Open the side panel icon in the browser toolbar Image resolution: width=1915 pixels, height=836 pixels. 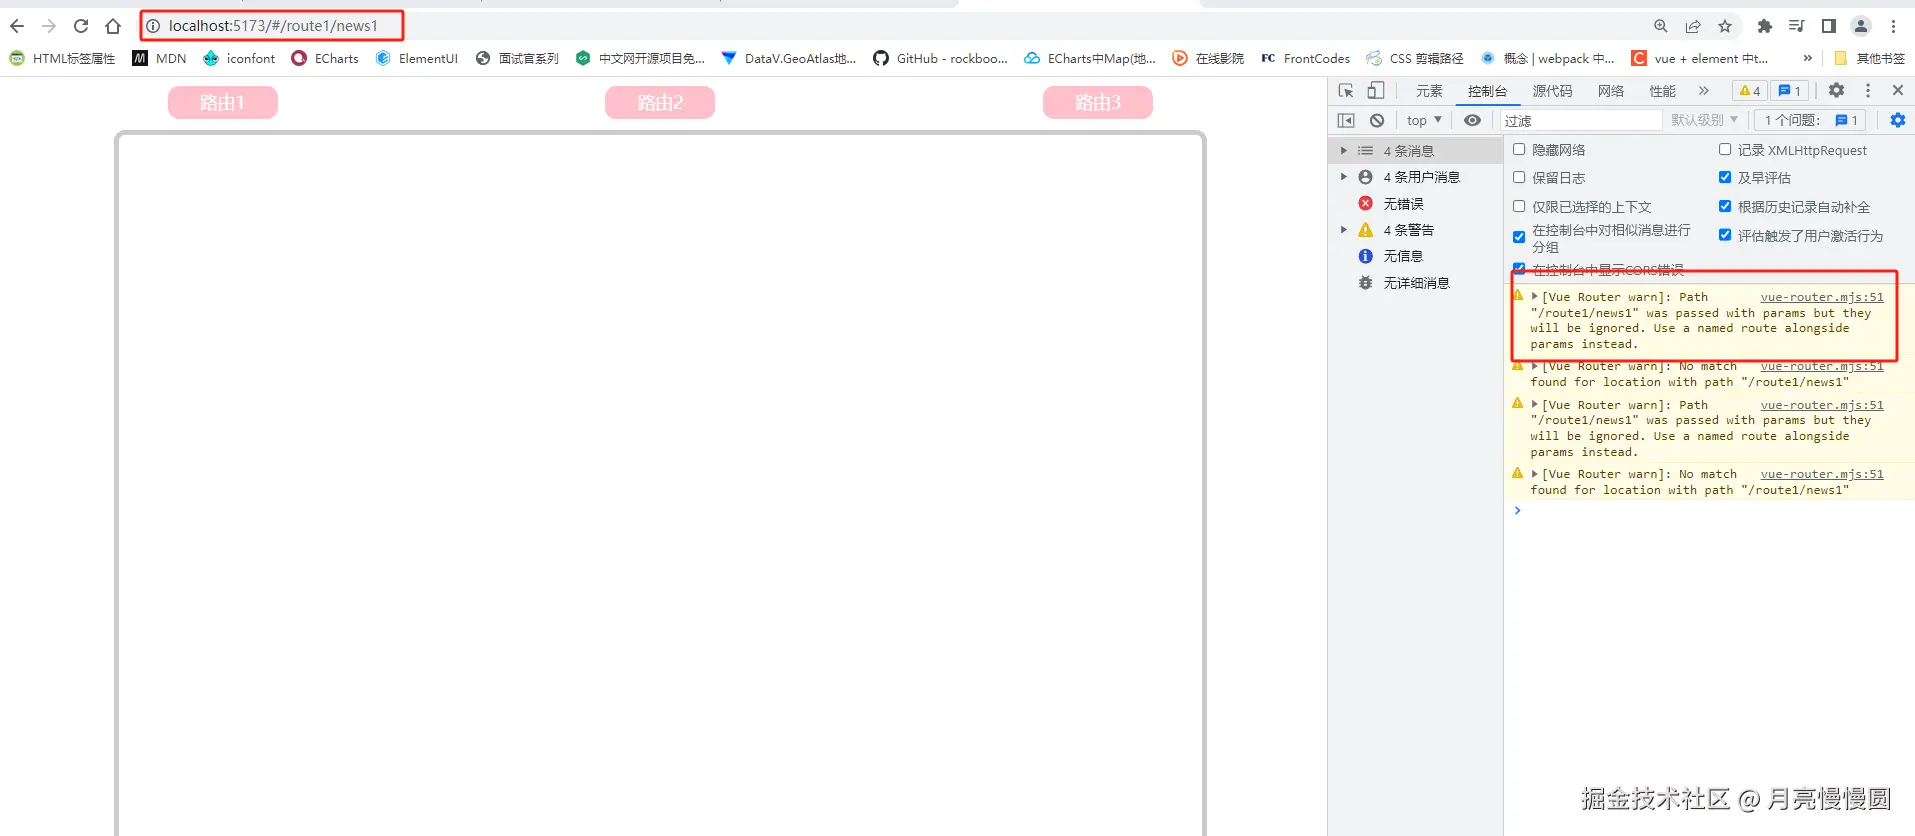(x=1829, y=26)
